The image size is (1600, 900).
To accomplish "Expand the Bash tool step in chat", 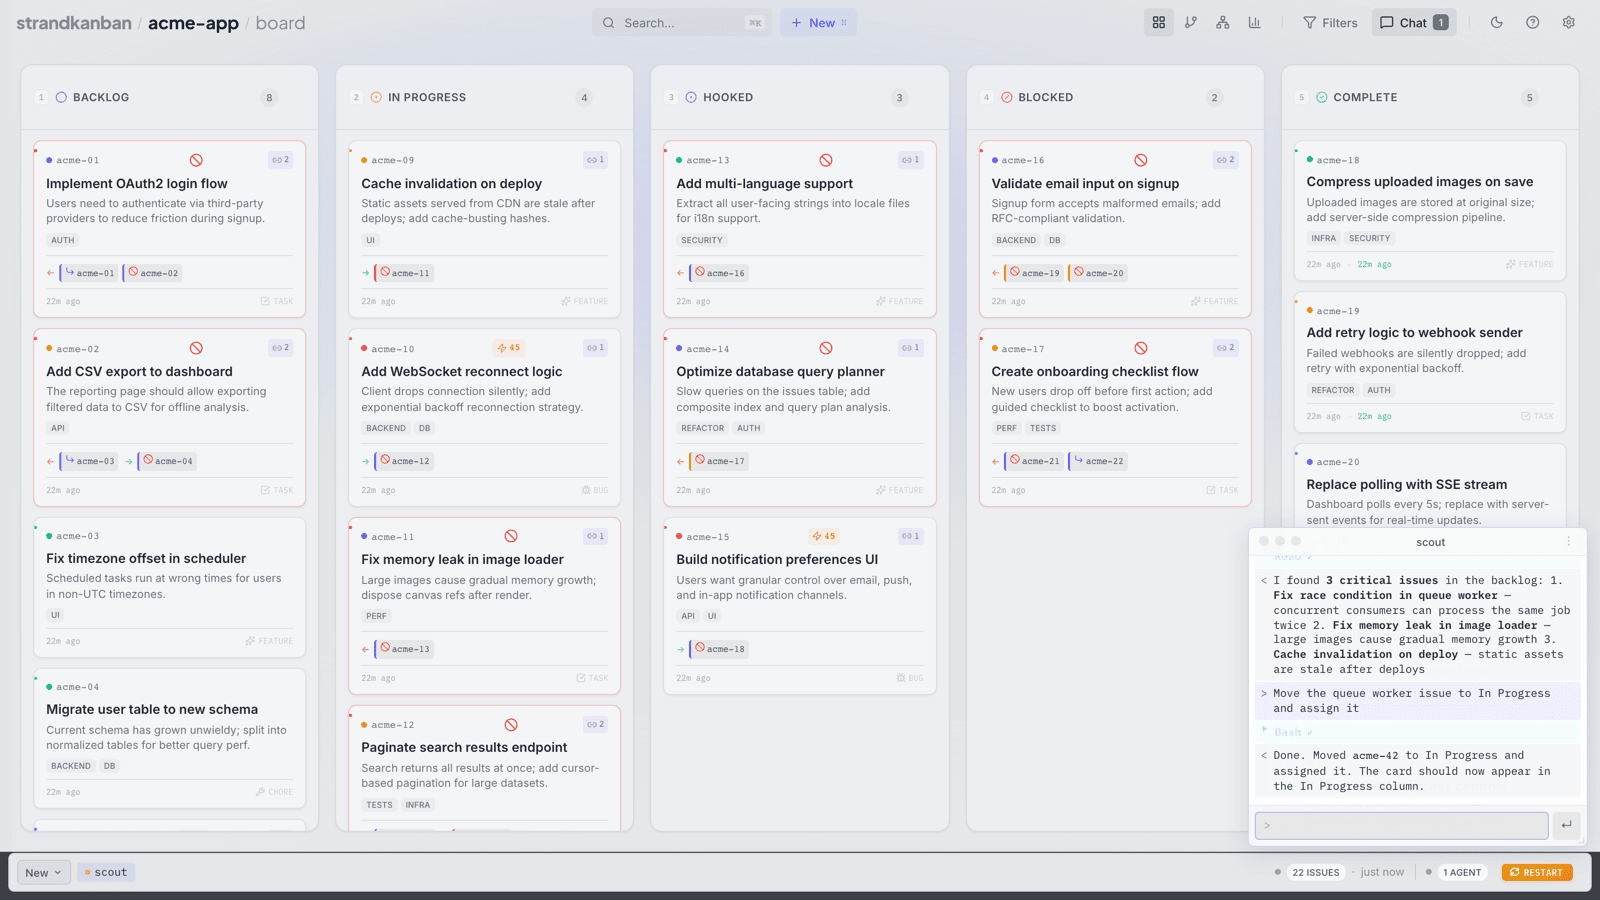I will point(1292,732).
